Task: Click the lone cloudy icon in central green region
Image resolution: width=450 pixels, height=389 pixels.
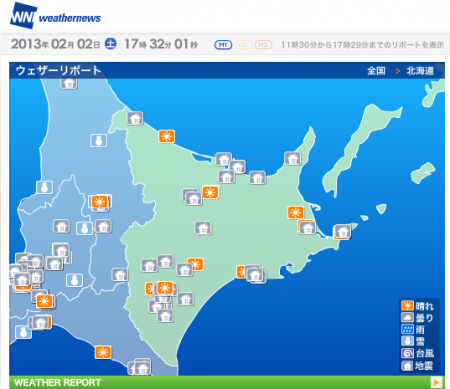Action: pos(203,228)
